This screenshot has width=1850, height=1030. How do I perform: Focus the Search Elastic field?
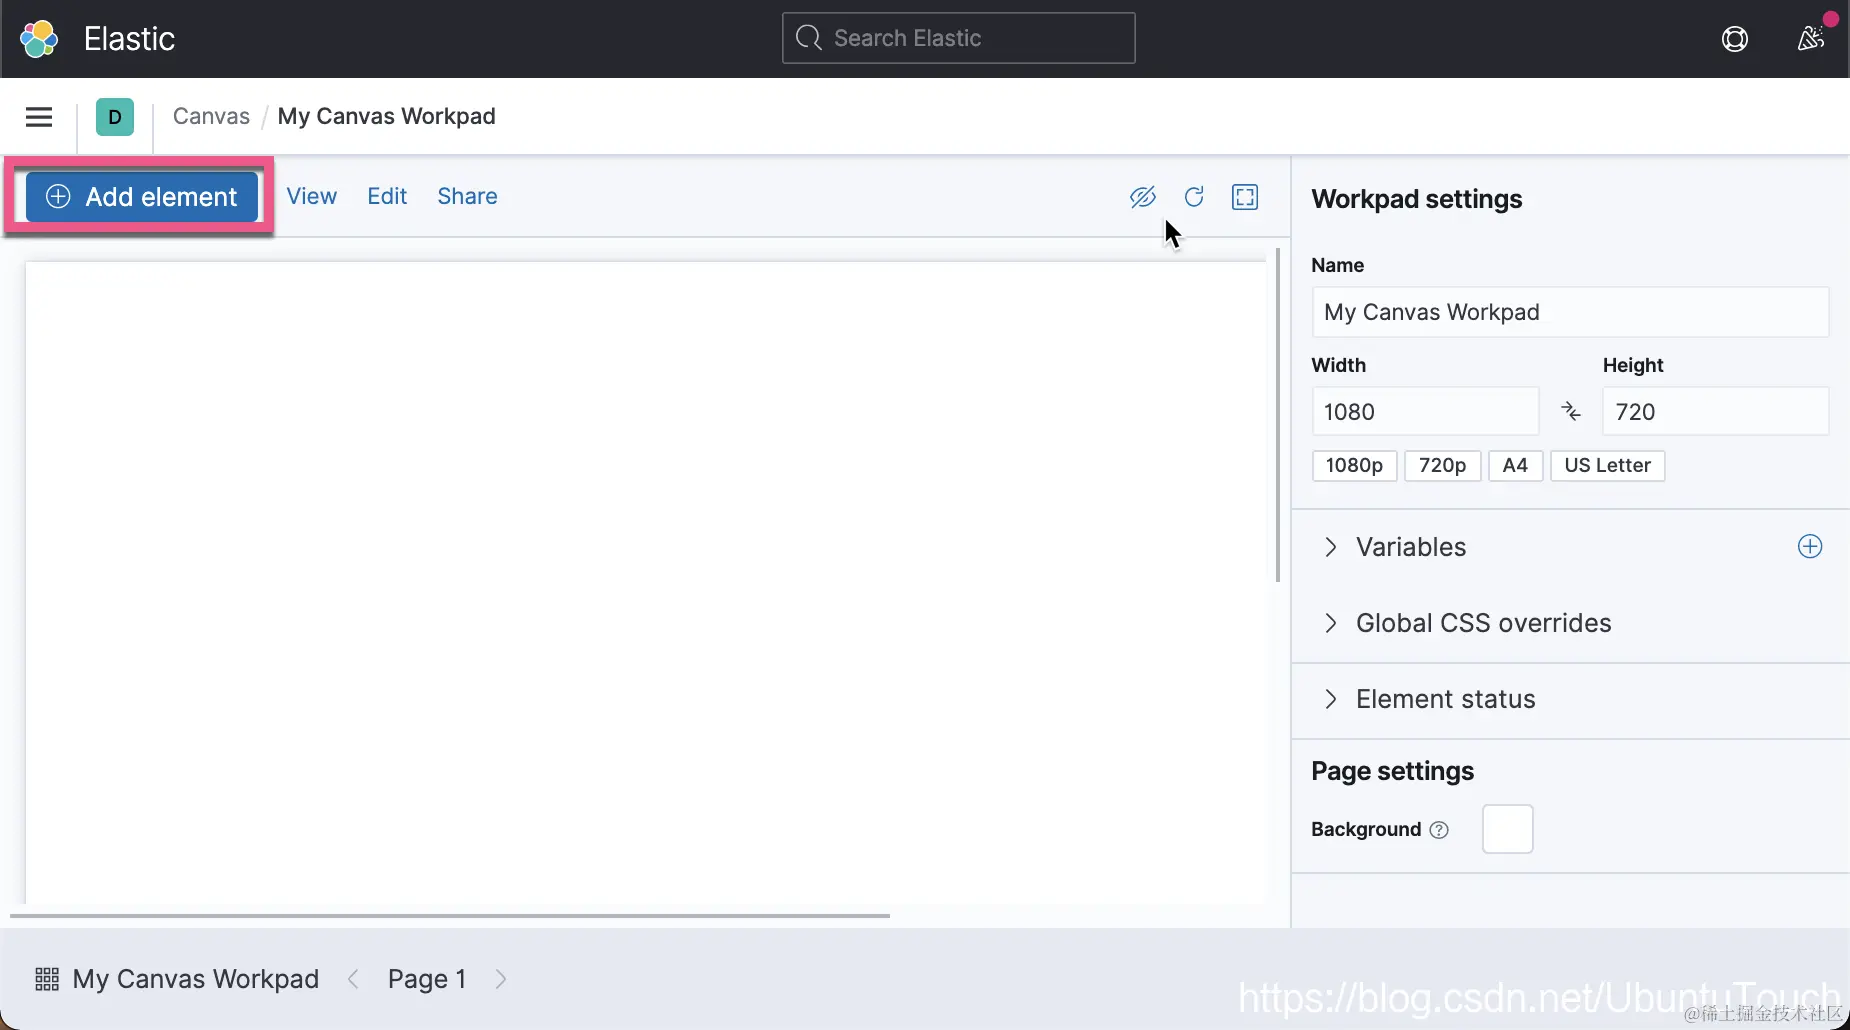959,38
